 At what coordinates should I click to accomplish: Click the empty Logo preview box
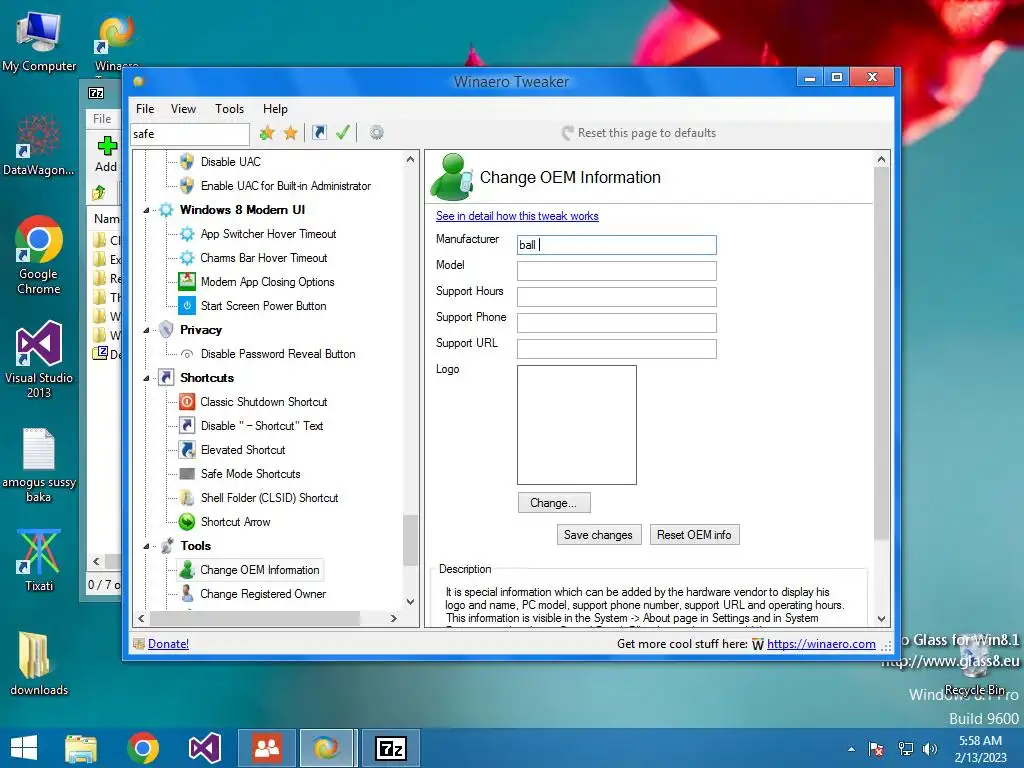(577, 425)
